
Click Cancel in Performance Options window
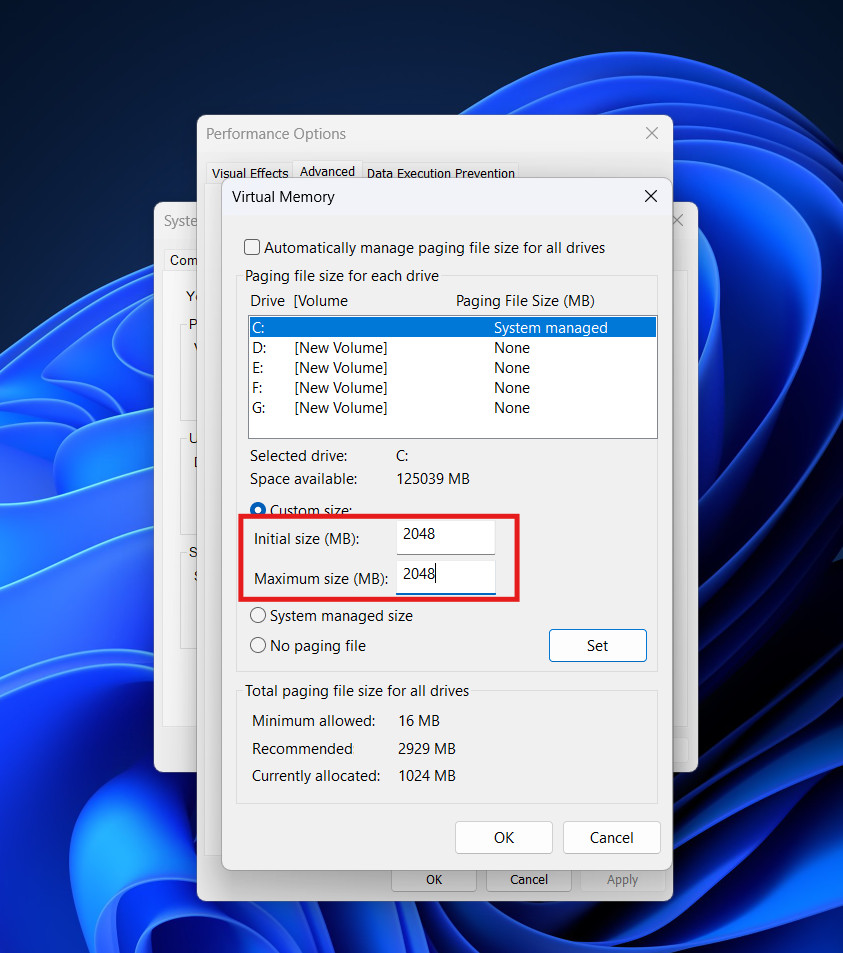(x=528, y=880)
